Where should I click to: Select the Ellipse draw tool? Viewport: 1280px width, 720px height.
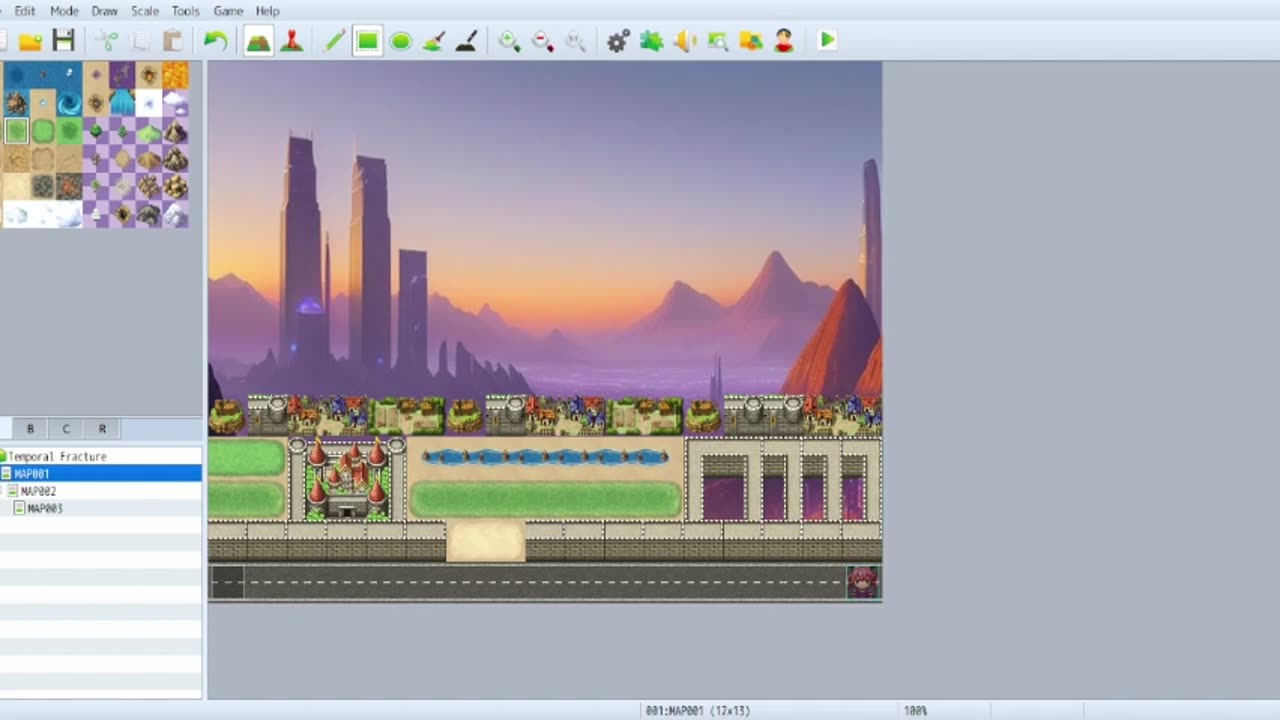pyautogui.click(x=401, y=41)
